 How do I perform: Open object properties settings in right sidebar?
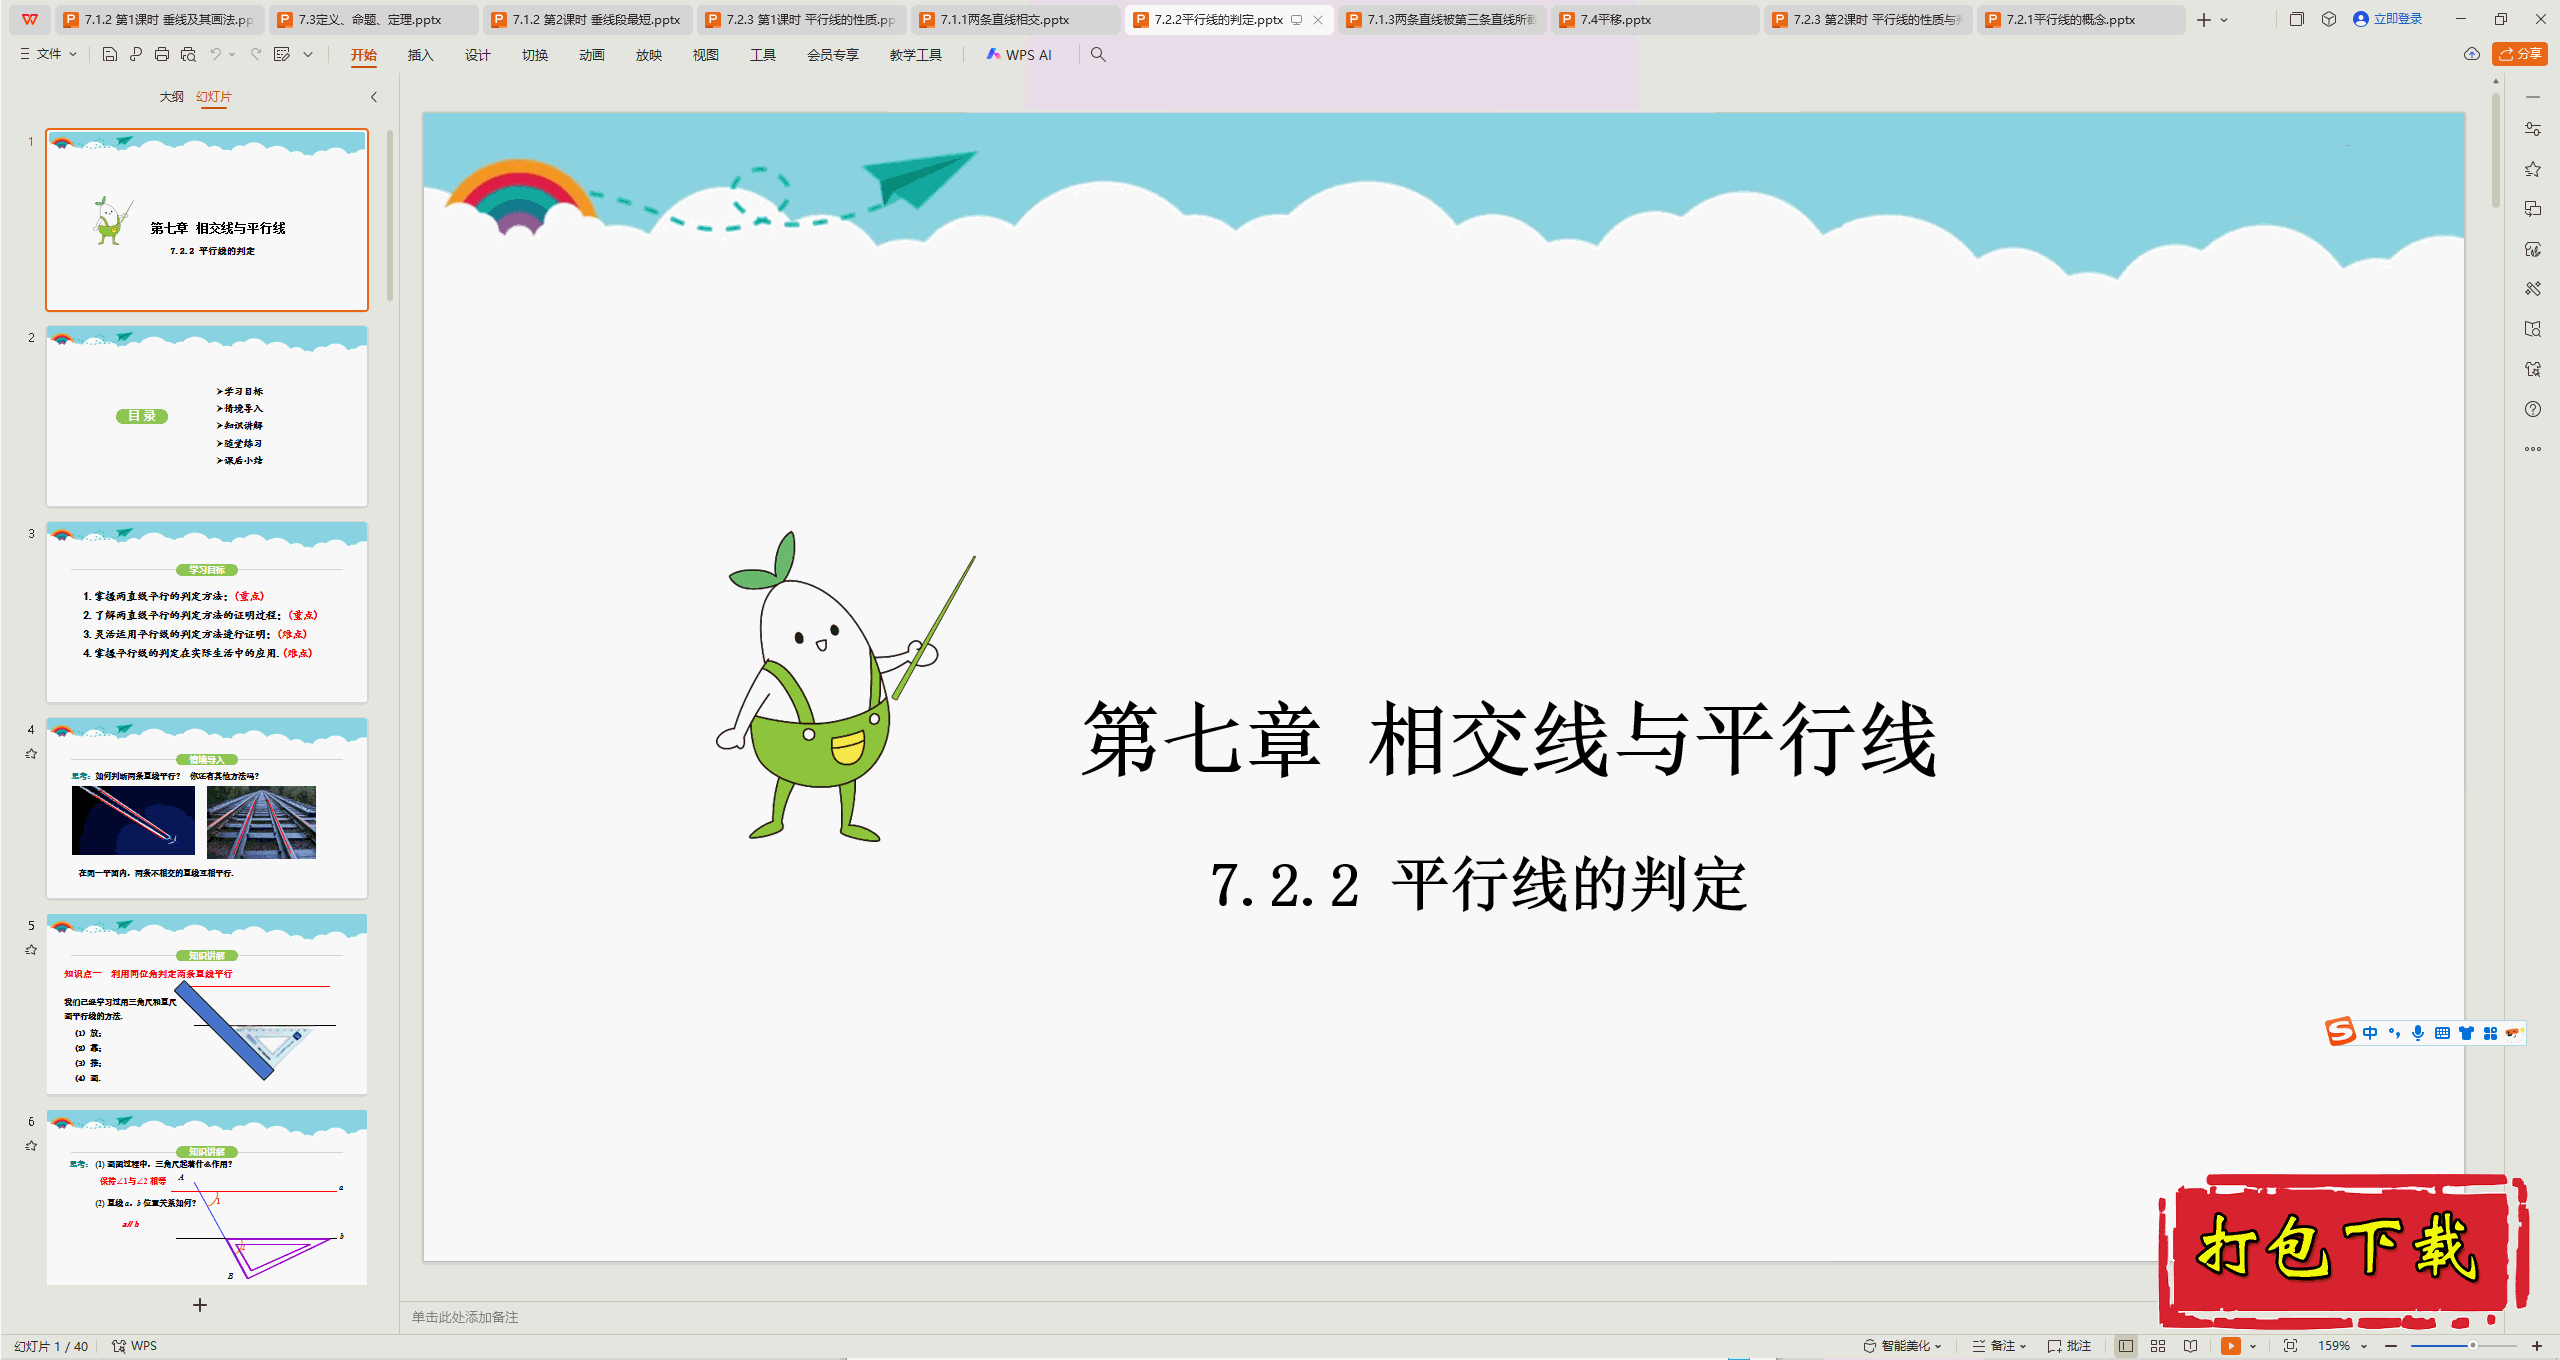pyautogui.click(x=2533, y=129)
